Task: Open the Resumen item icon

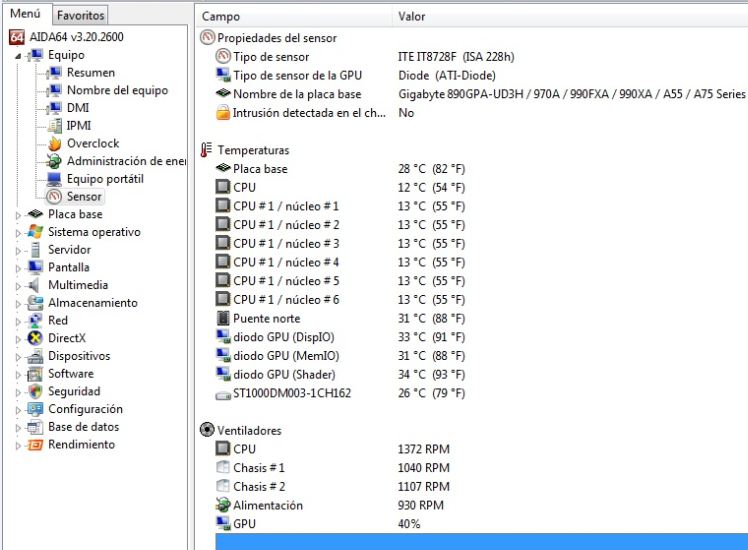Action: (x=55, y=73)
